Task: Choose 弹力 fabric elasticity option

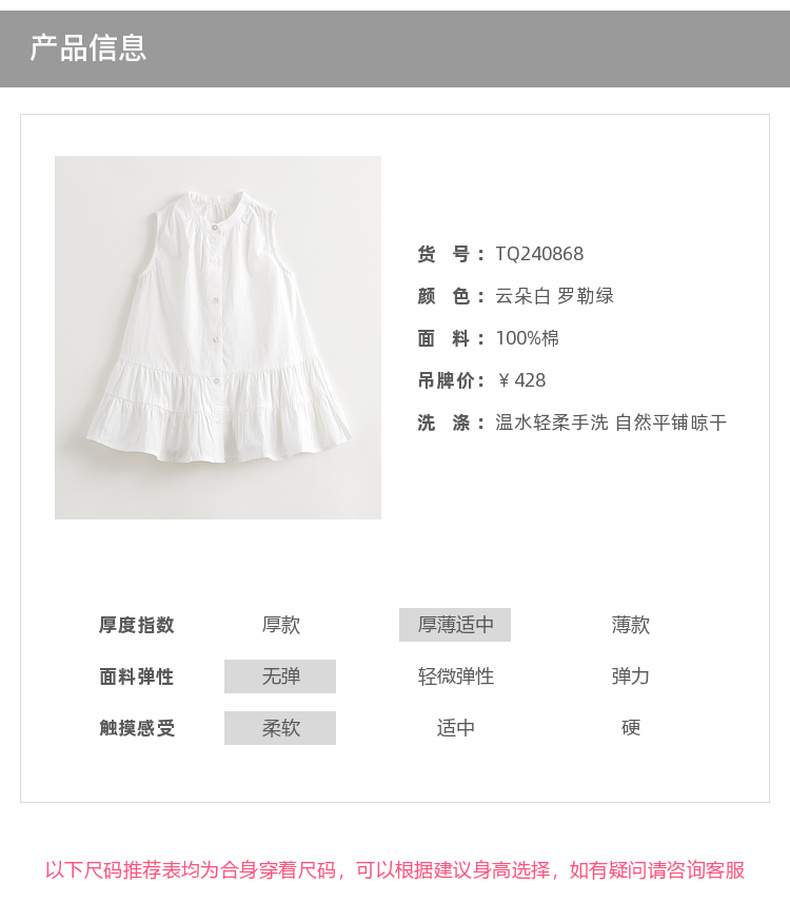Action: coord(630,676)
